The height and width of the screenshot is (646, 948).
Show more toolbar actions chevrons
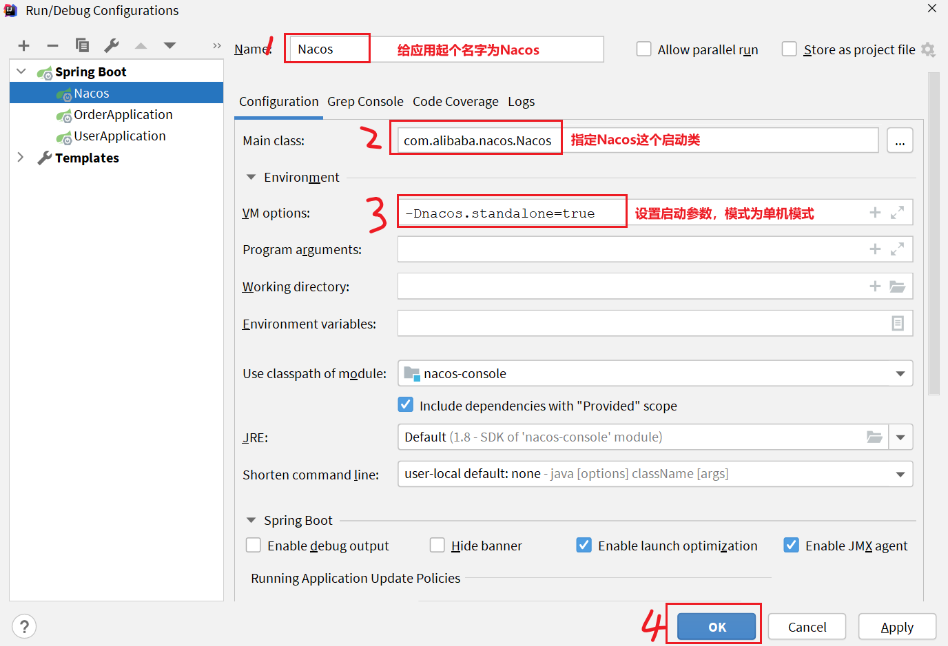pyautogui.click(x=216, y=46)
